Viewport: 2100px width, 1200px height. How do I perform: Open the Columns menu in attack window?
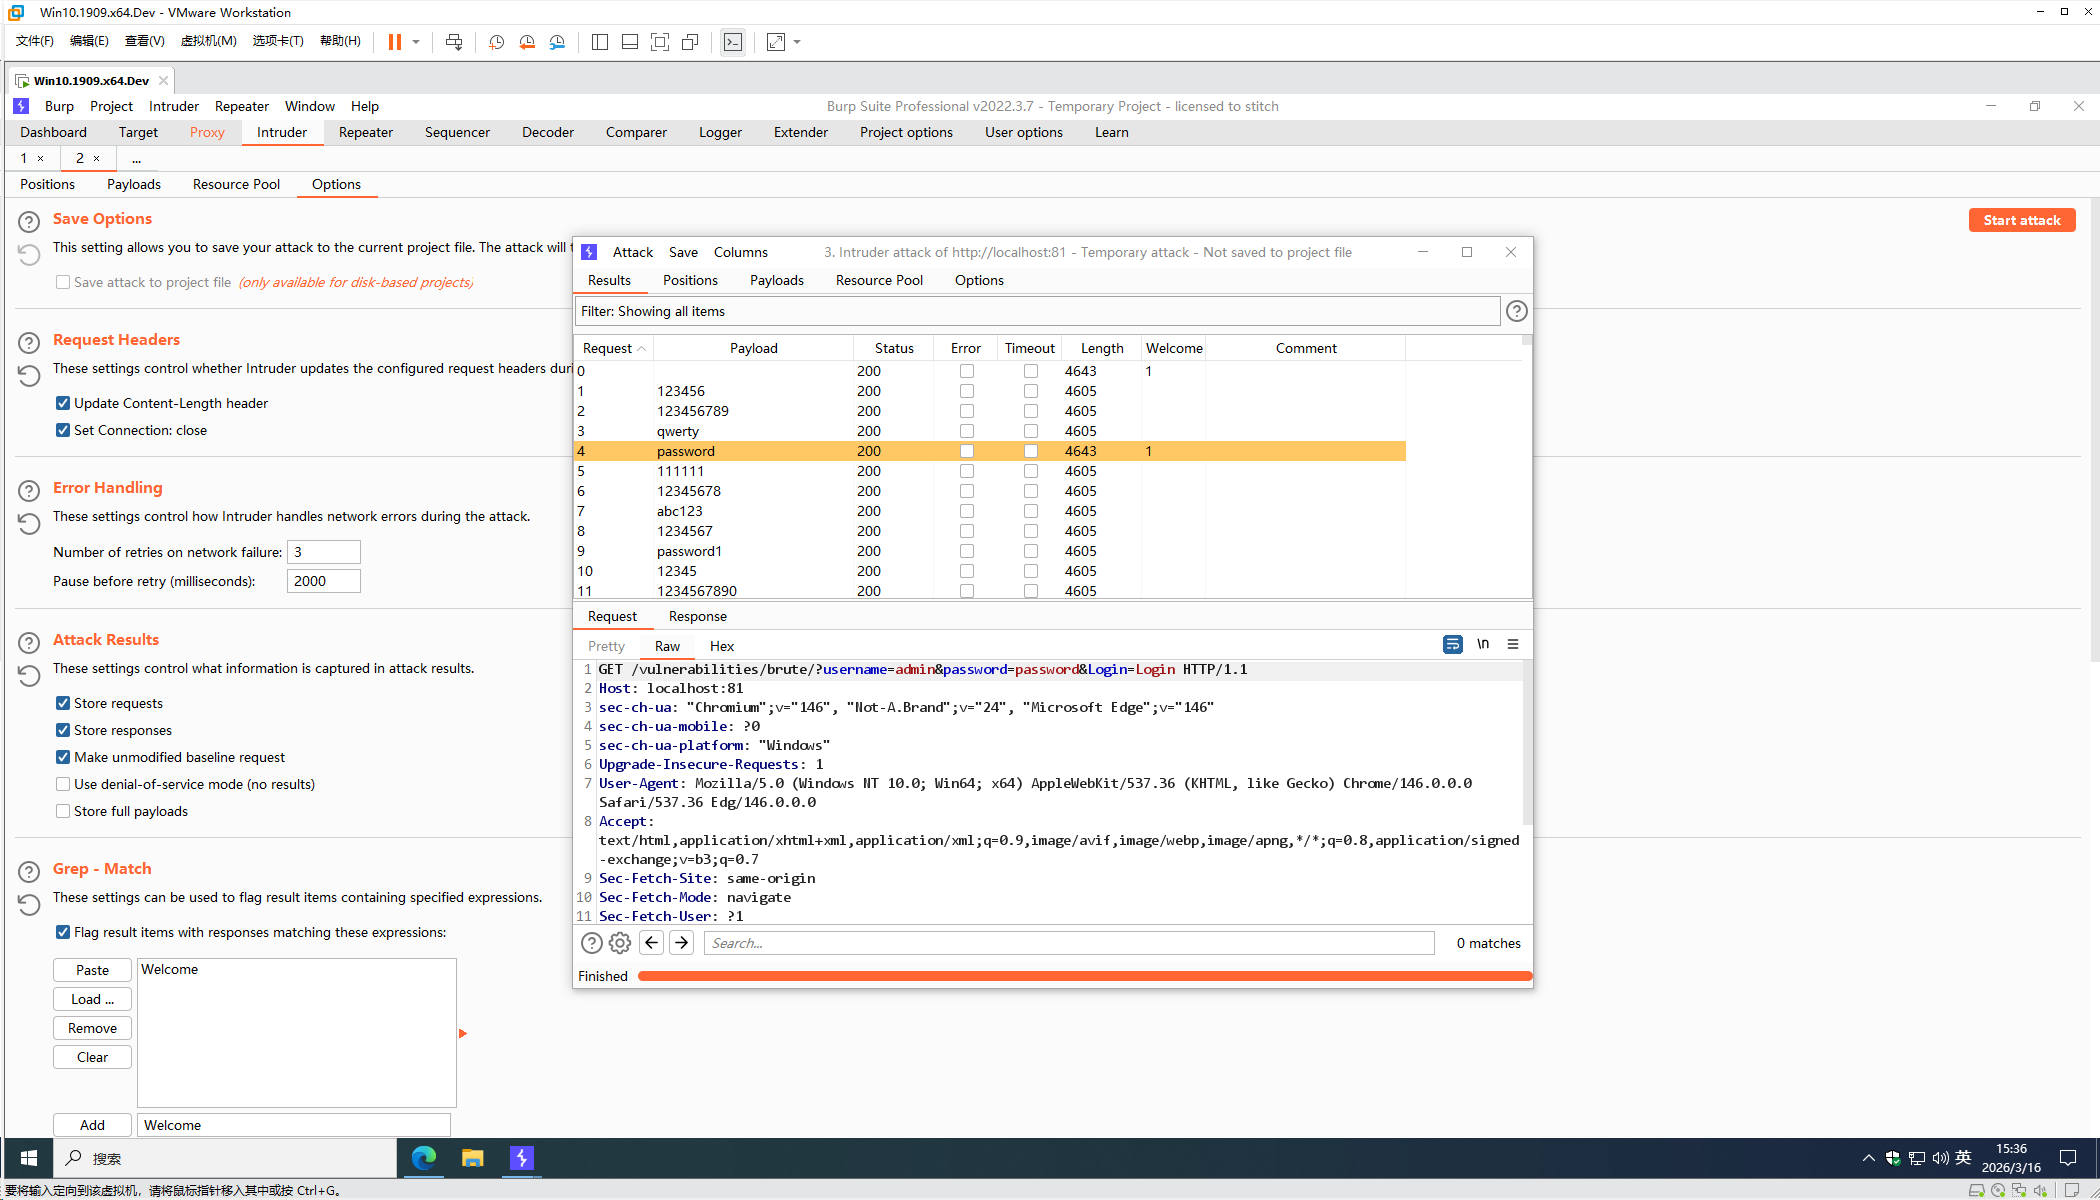[x=740, y=252]
